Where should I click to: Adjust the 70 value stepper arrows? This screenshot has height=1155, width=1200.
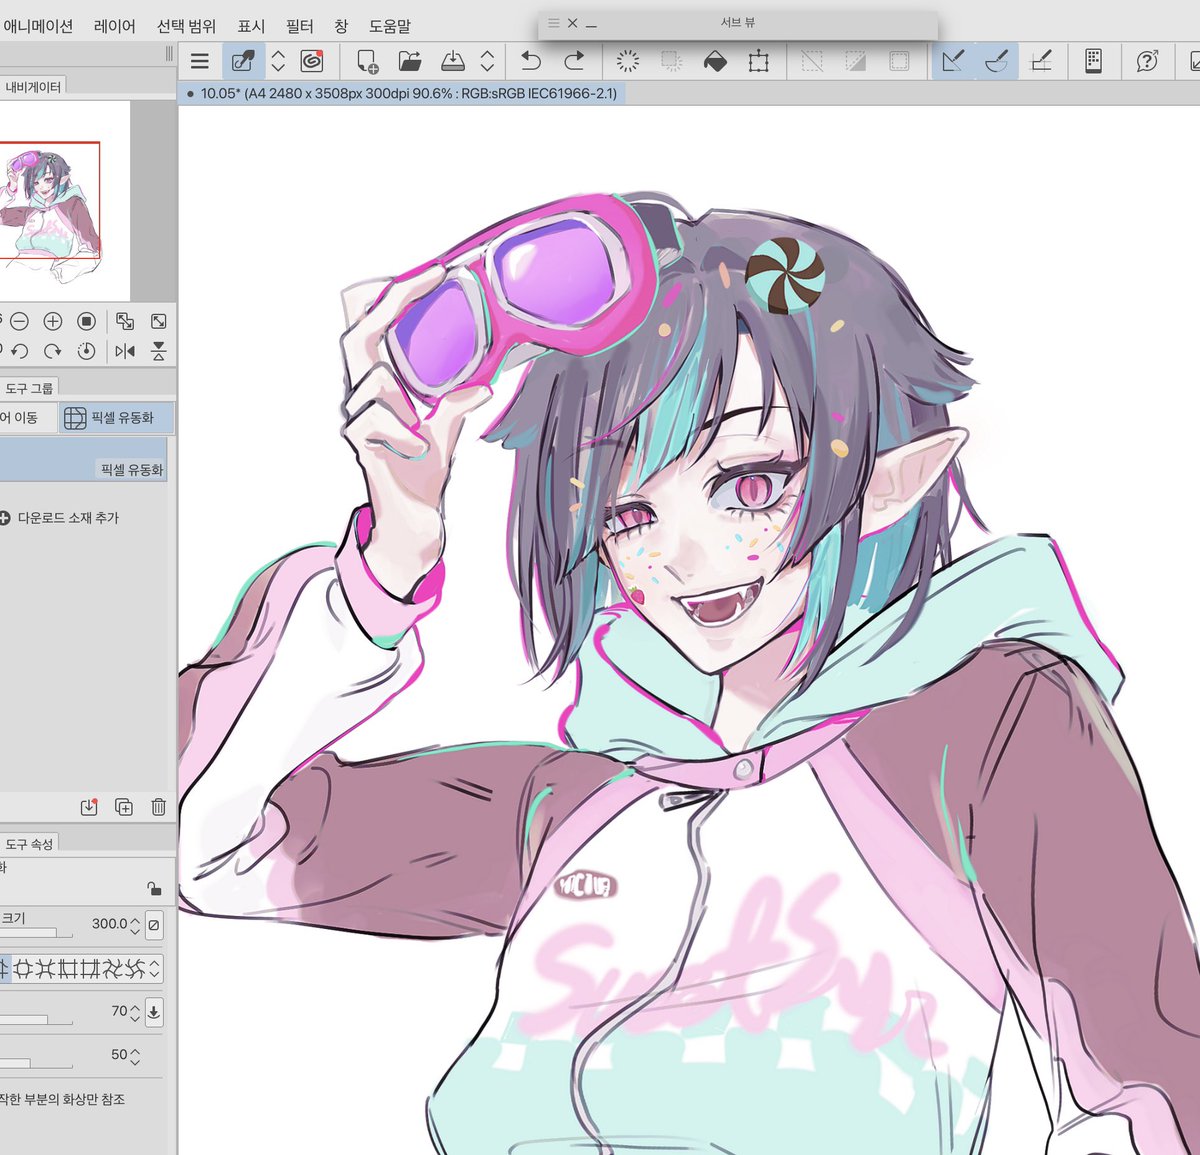[x=135, y=1012]
